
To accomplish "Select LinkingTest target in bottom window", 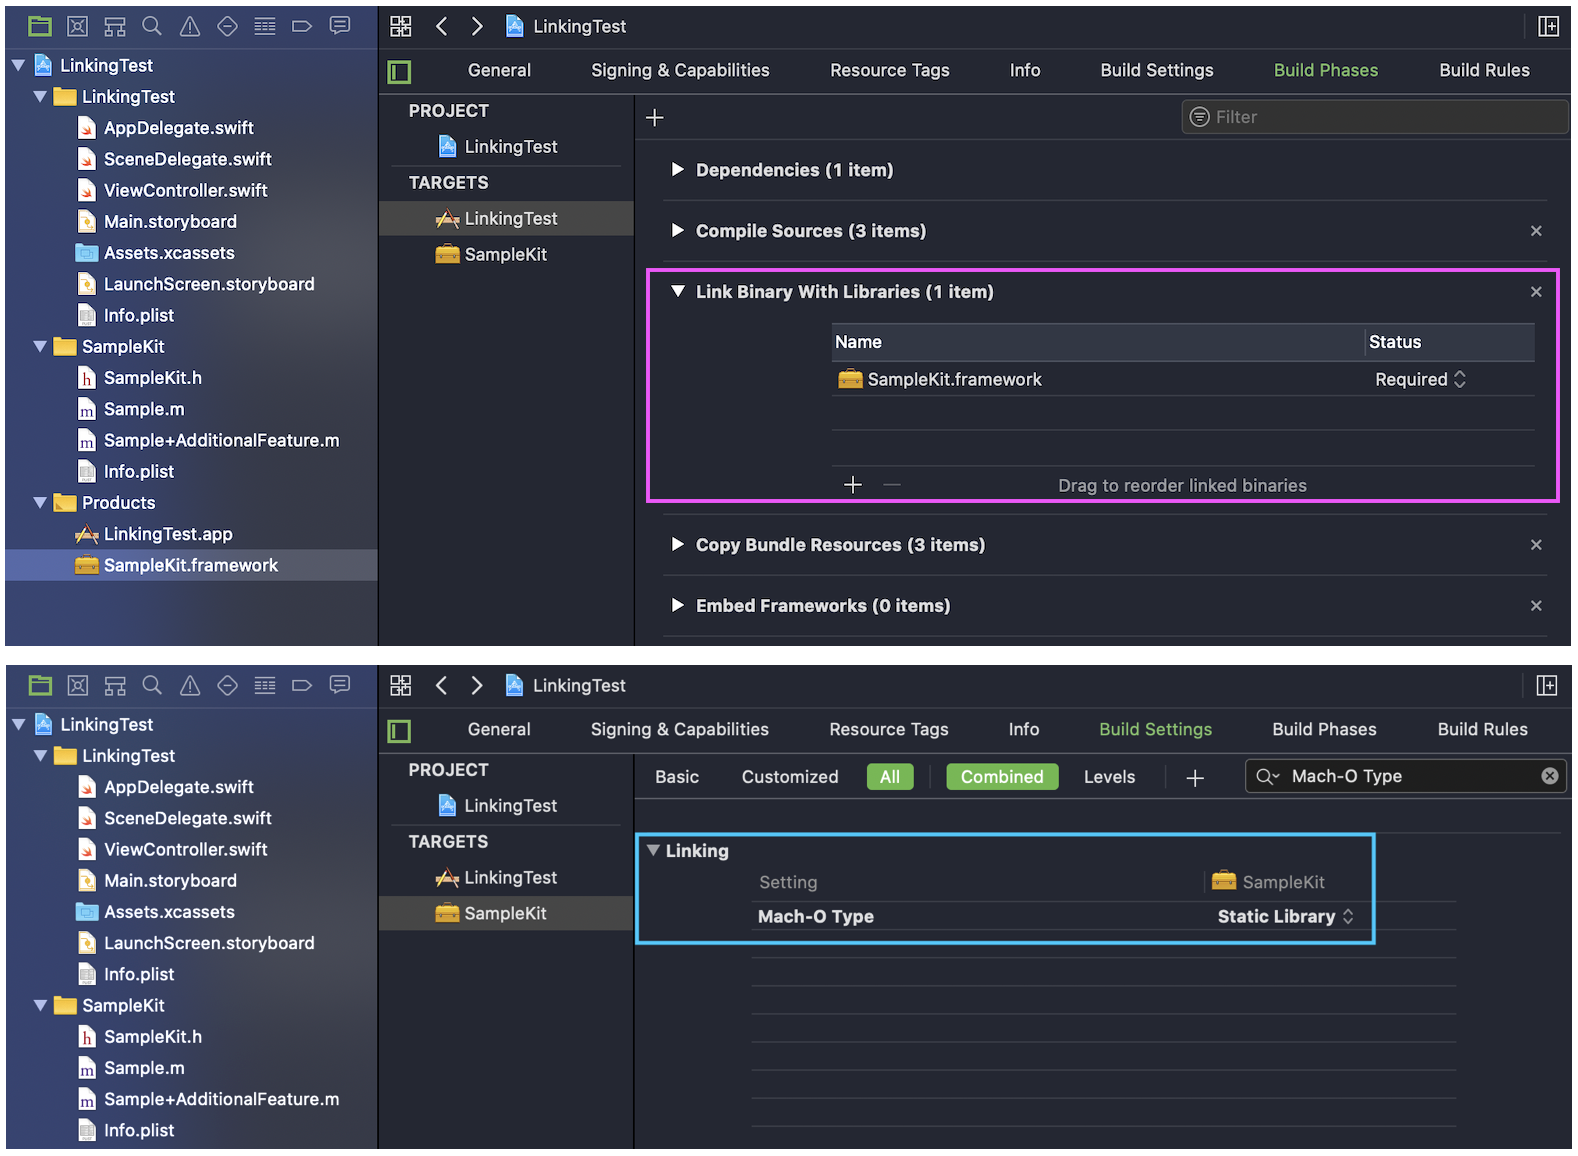I will point(506,878).
